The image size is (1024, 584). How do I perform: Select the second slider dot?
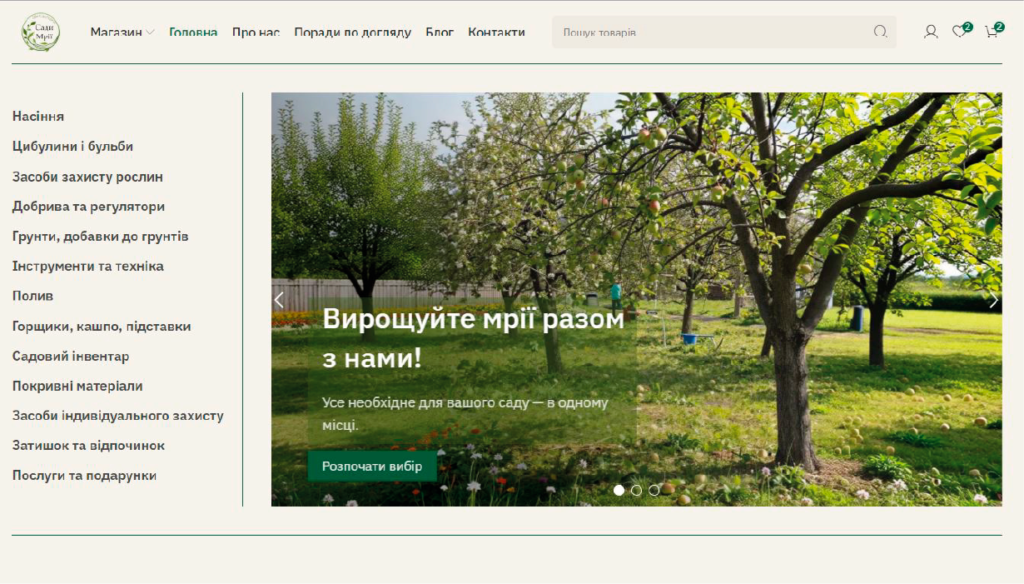pos(636,490)
